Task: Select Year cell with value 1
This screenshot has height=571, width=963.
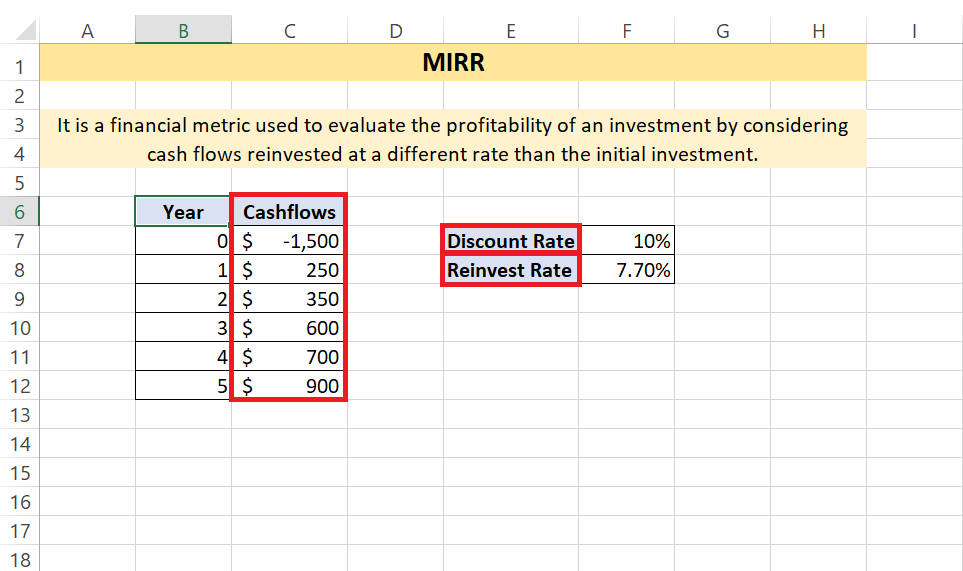Action: tap(184, 269)
